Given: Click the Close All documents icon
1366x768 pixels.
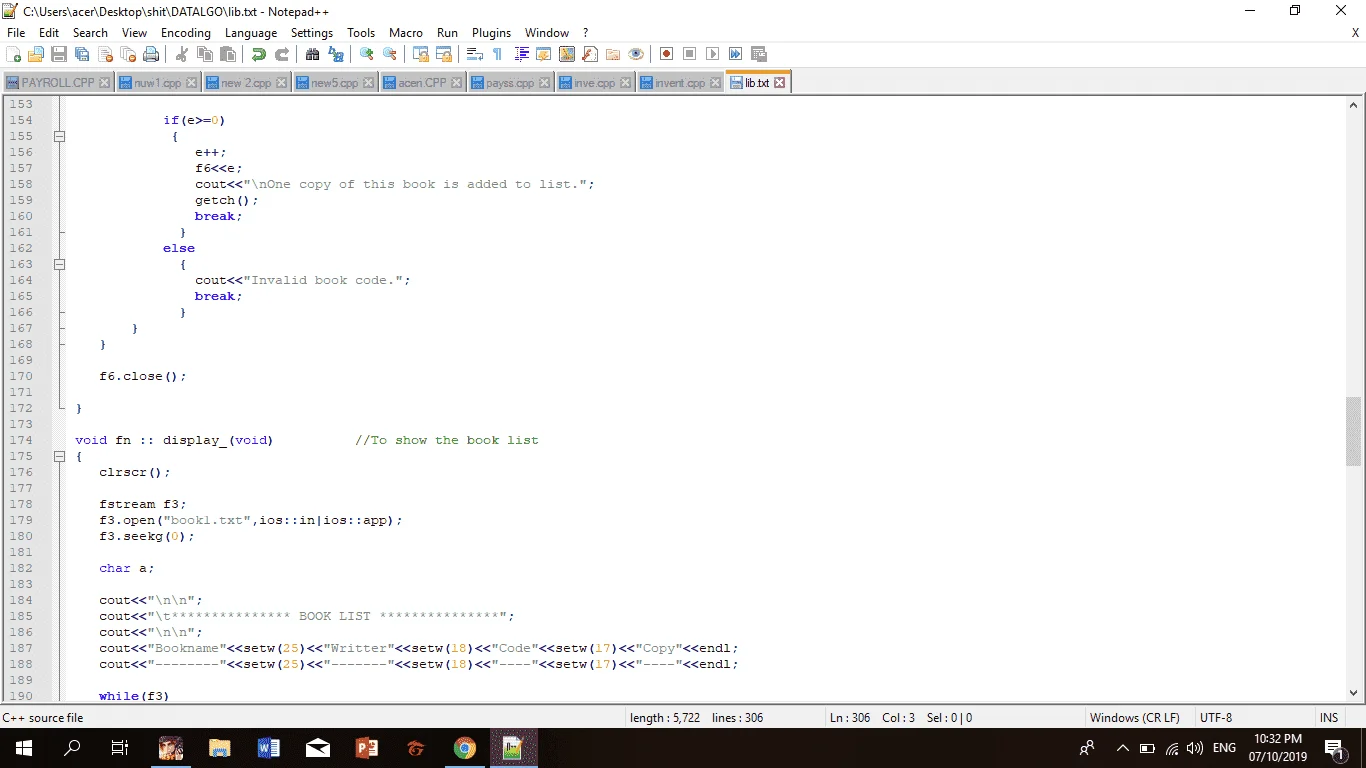Looking at the screenshot, I should 128,54.
